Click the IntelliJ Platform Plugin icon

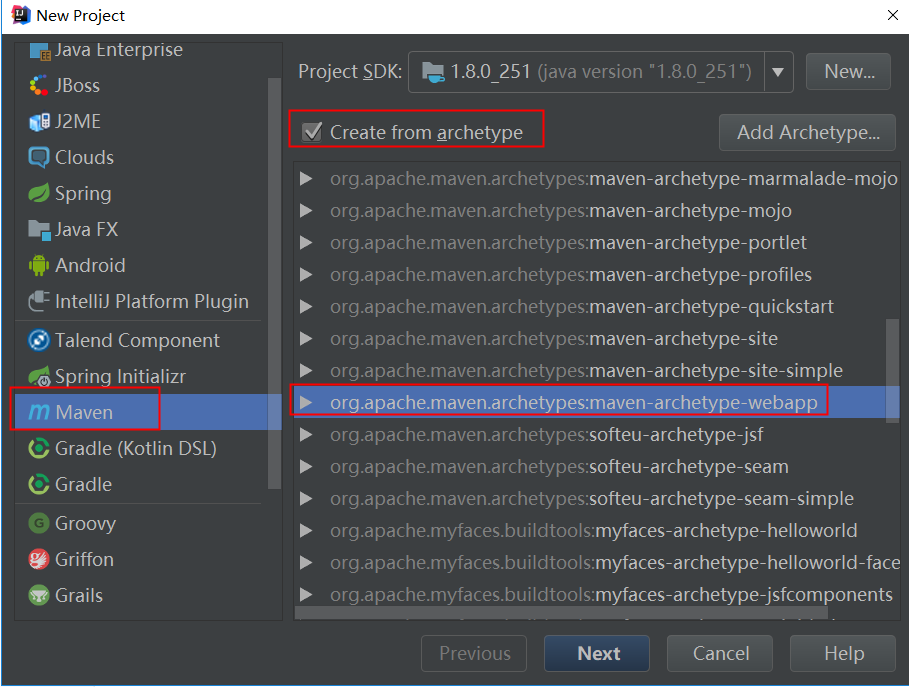pos(39,301)
